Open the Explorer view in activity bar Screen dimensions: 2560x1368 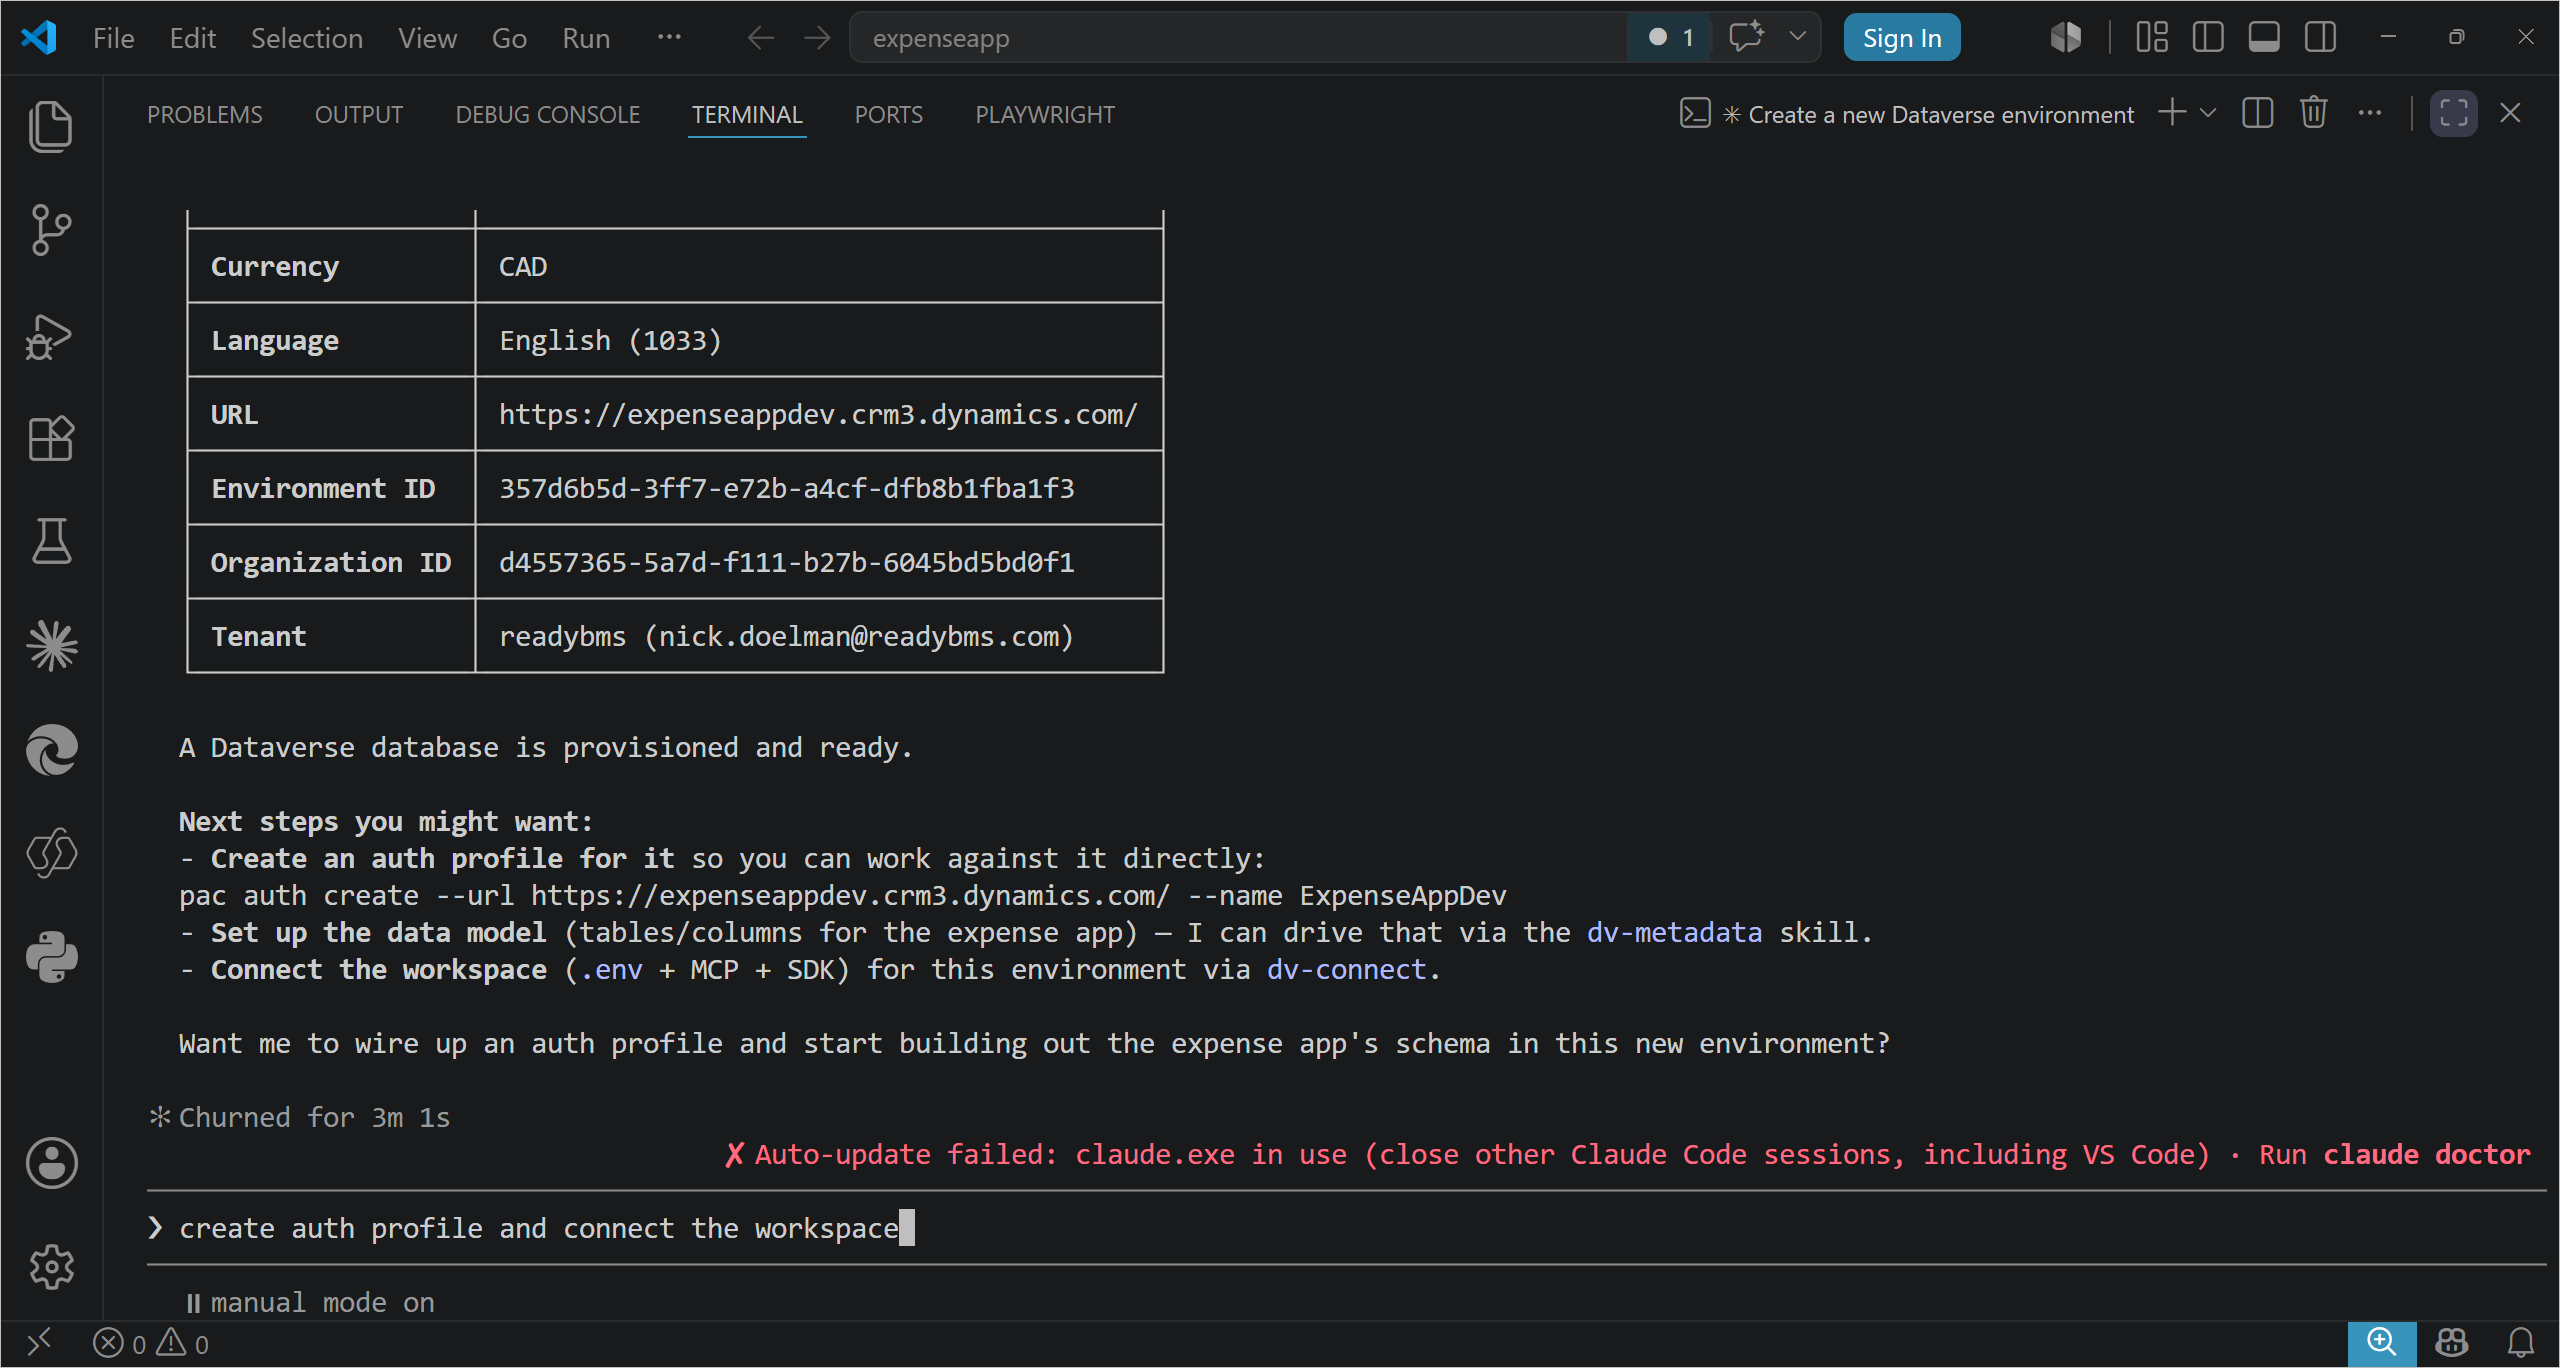pos(51,127)
